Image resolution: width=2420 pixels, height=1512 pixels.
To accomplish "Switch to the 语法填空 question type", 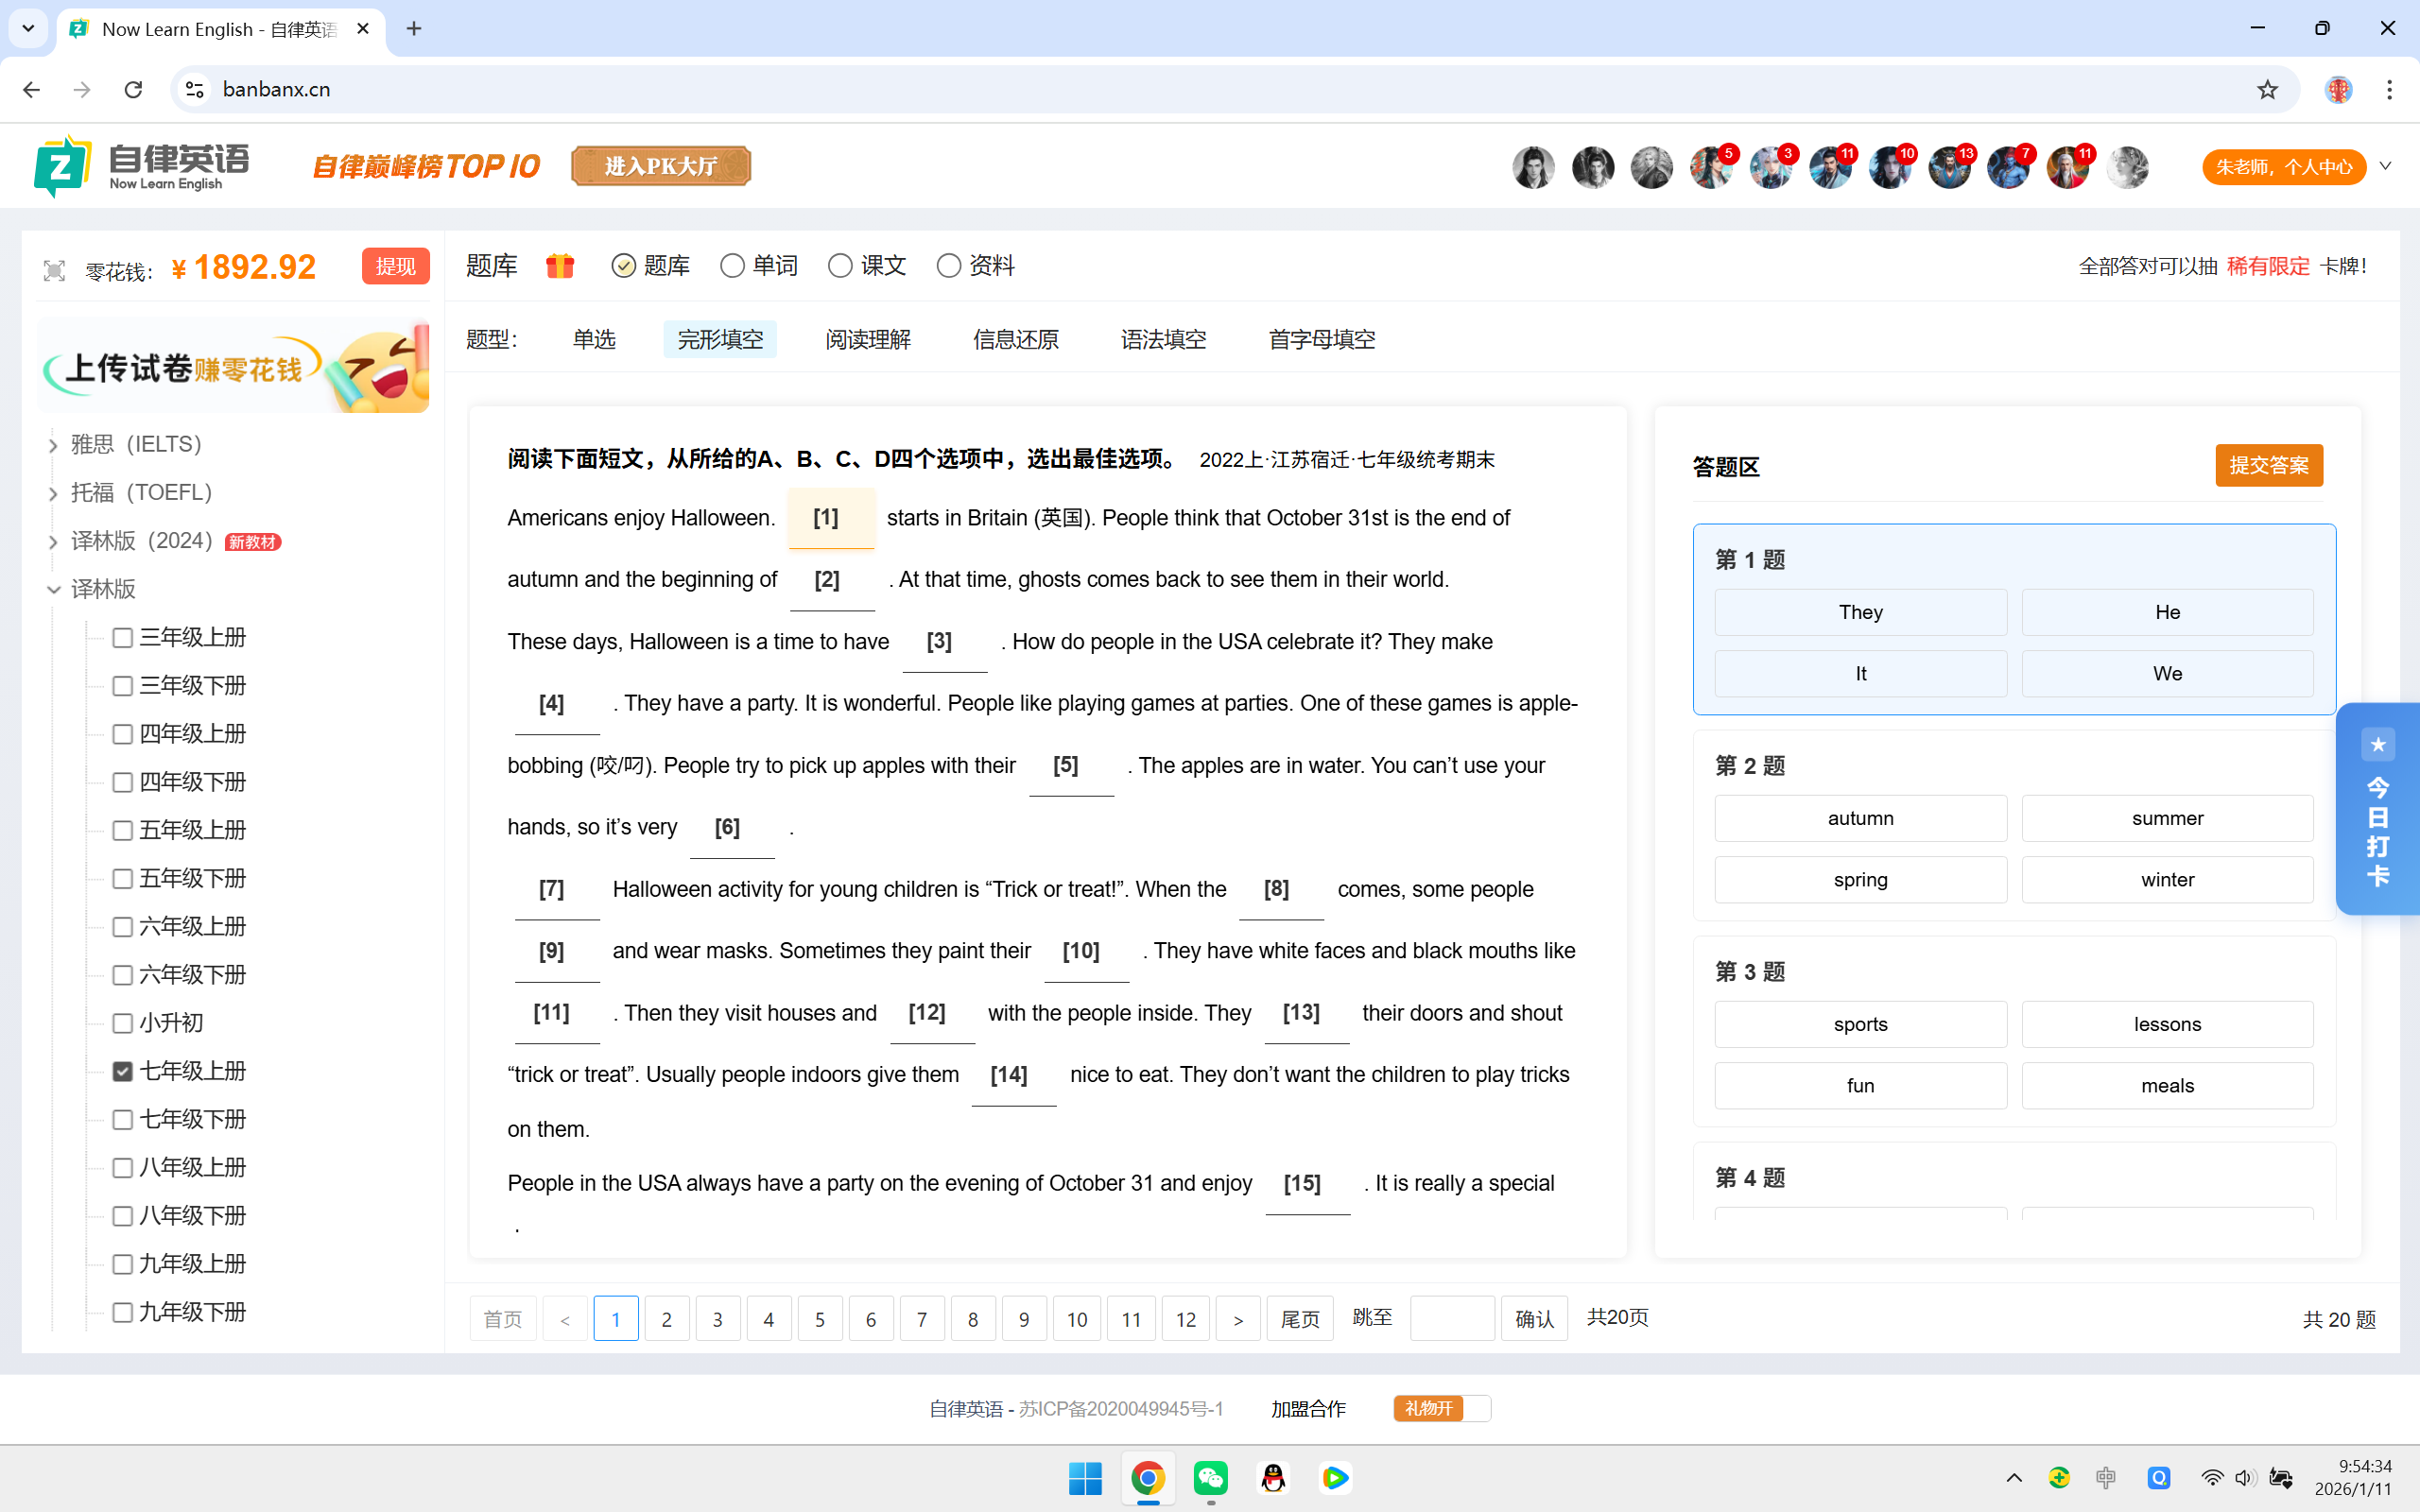I will point(1163,340).
